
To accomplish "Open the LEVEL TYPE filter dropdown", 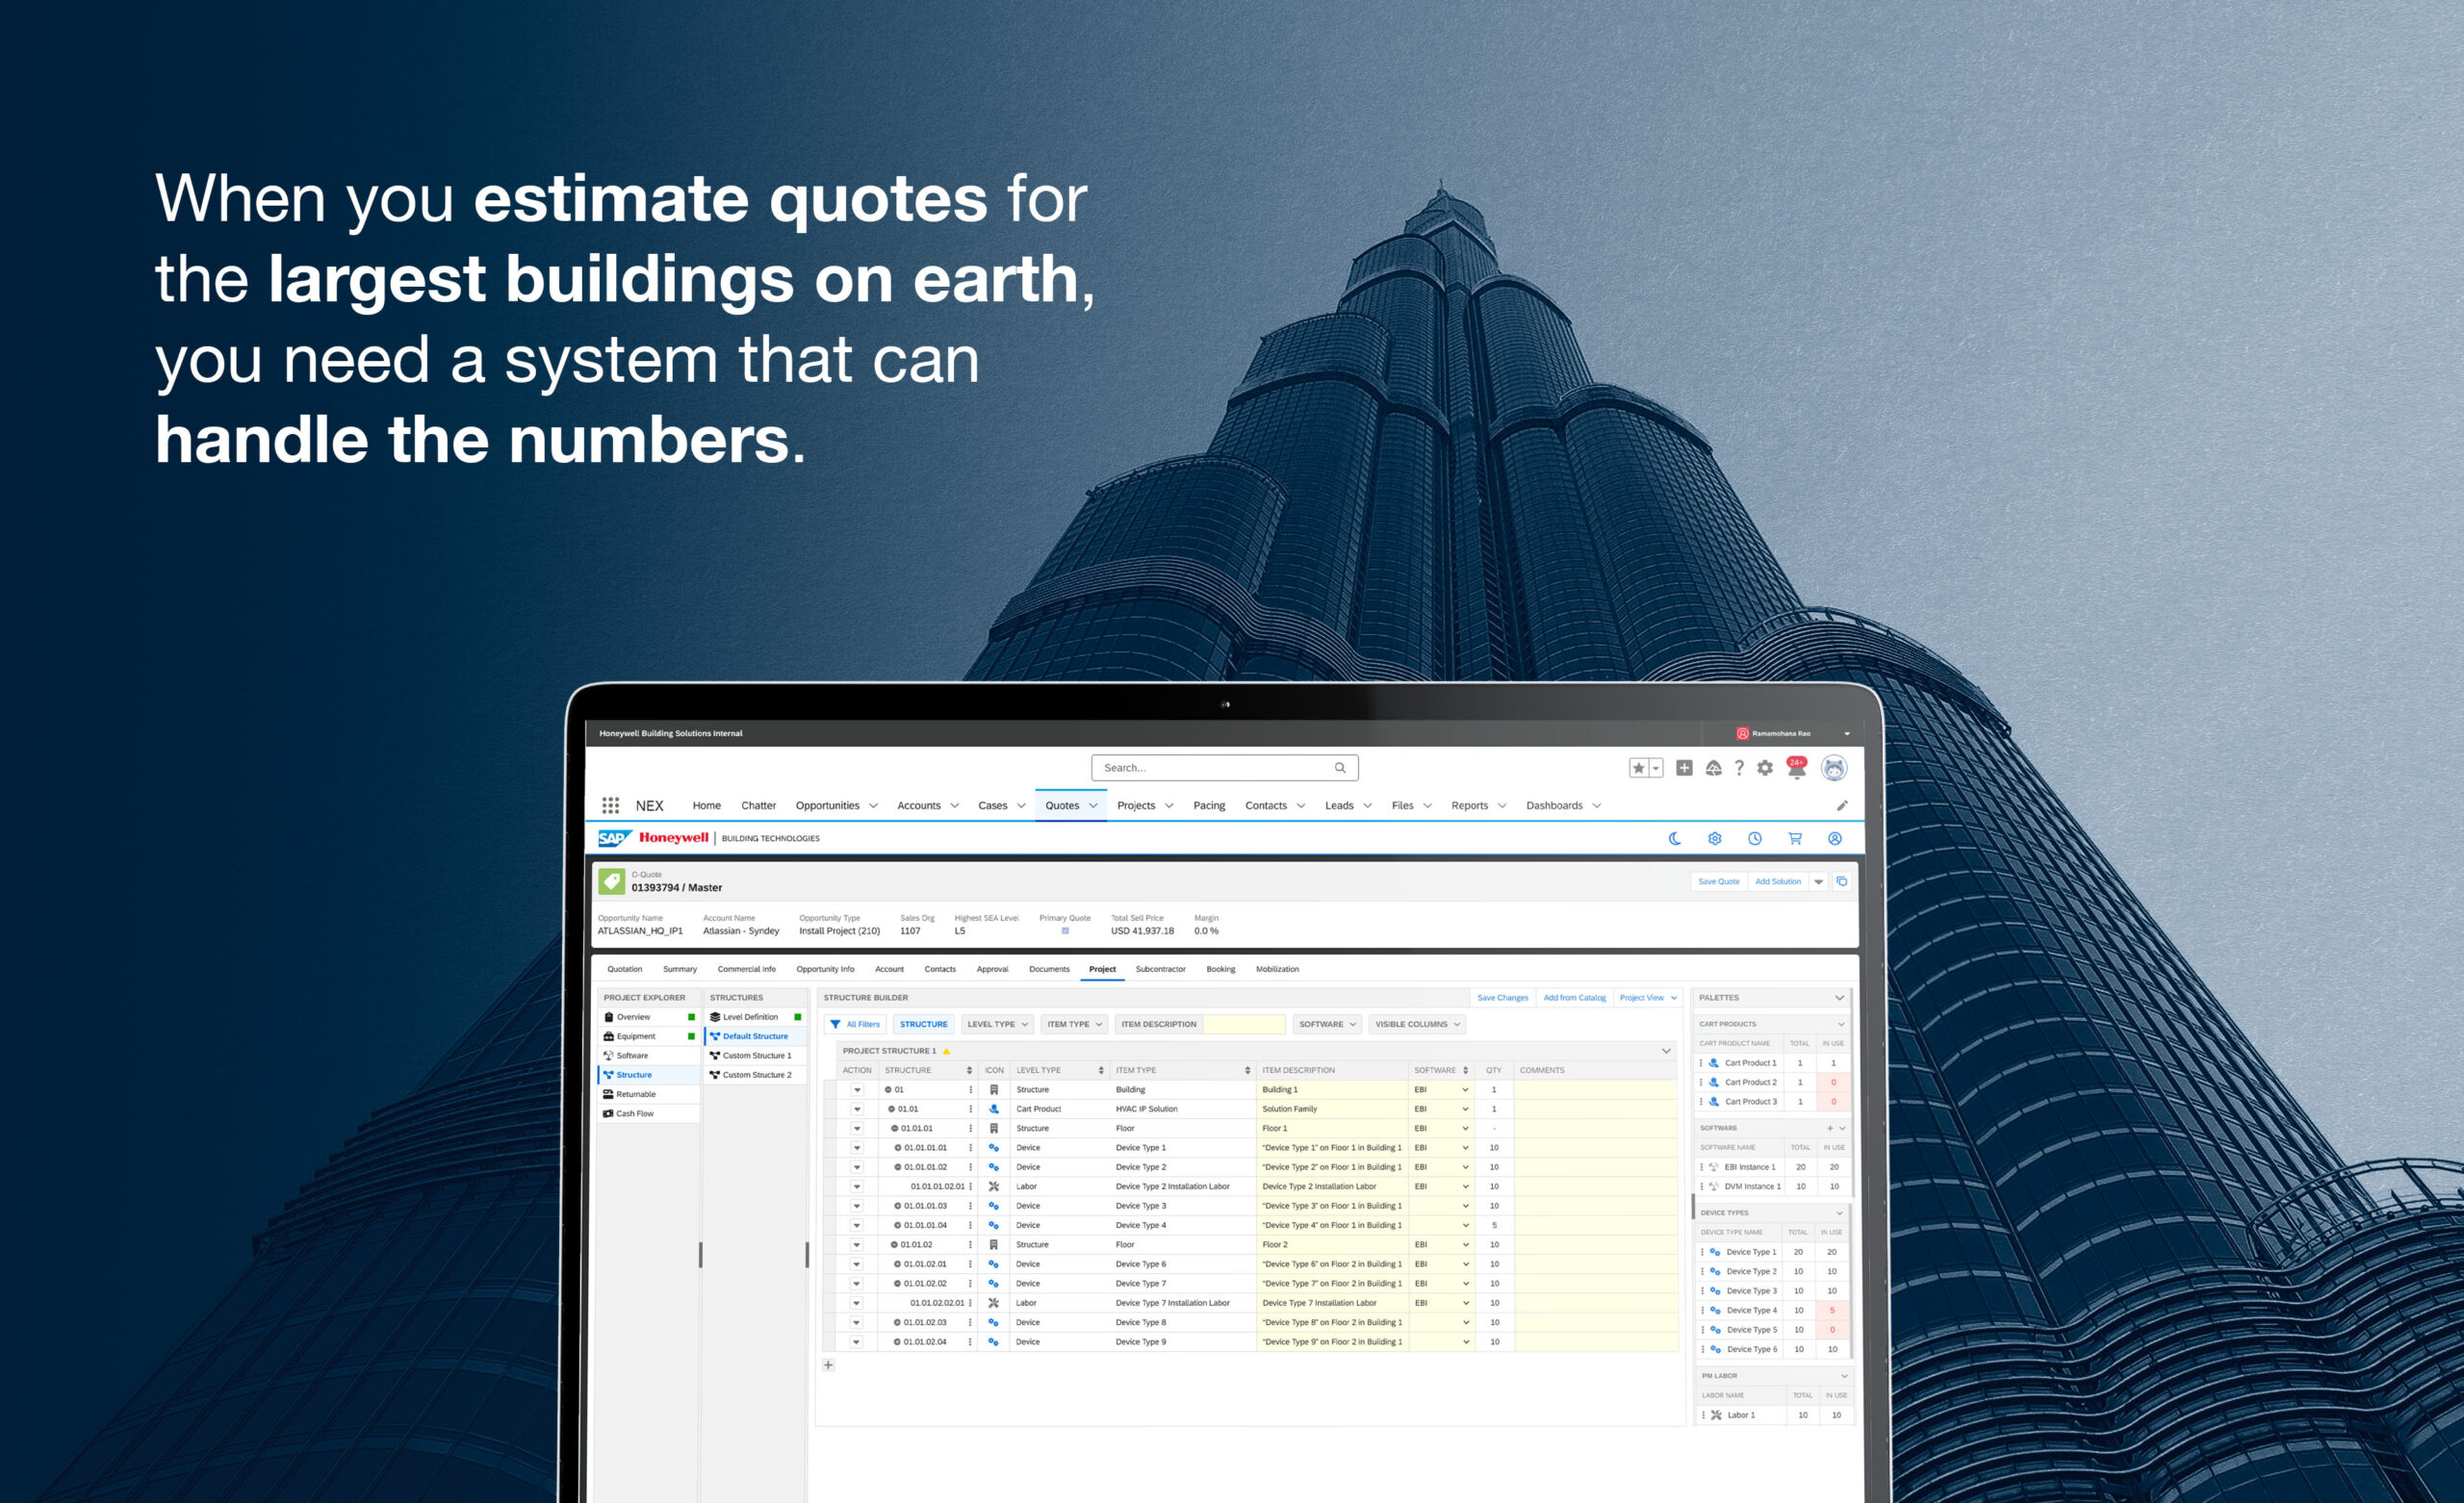I will (997, 1024).
